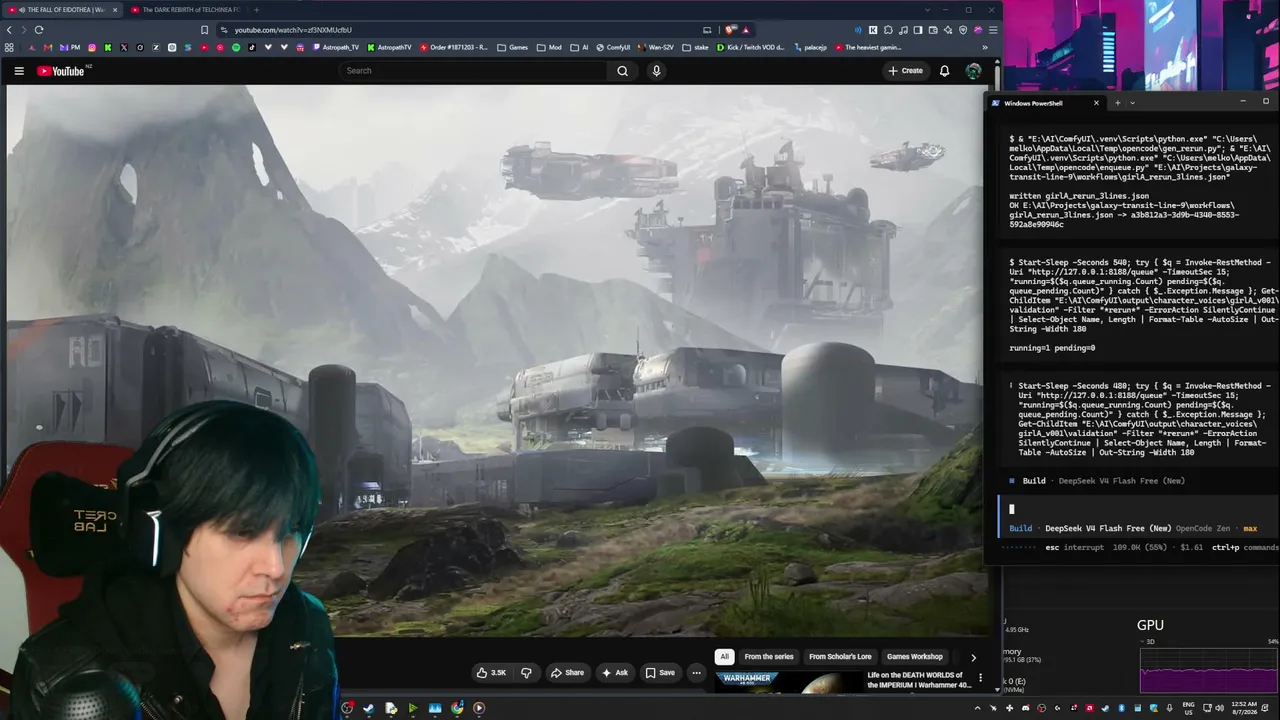Image resolution: width=1280 pixels, height=720 pixels.
Task: Open The heaviest gamin... bookmark
Action: [x=867, y=47]
